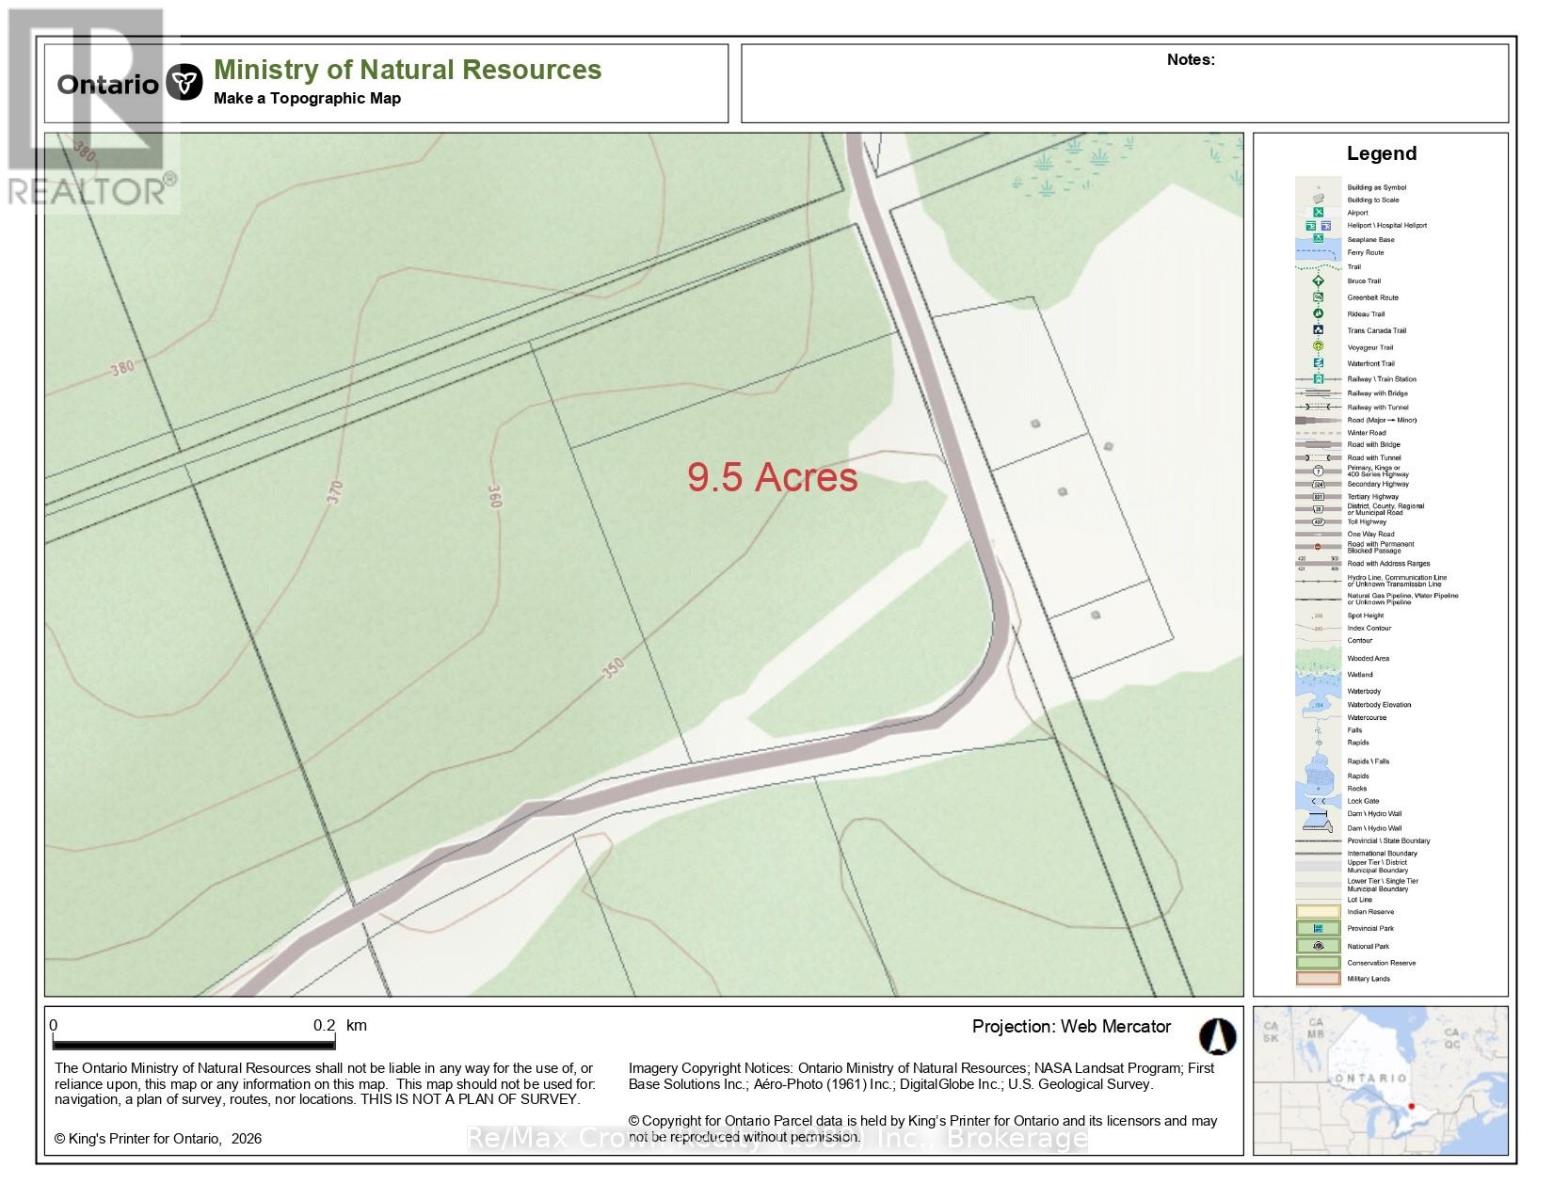Image resolution: width=1553 pixels, height=1200 pixels.
Task: Click the Voyageur Trail yellow icon
Action: point(1318,347)
